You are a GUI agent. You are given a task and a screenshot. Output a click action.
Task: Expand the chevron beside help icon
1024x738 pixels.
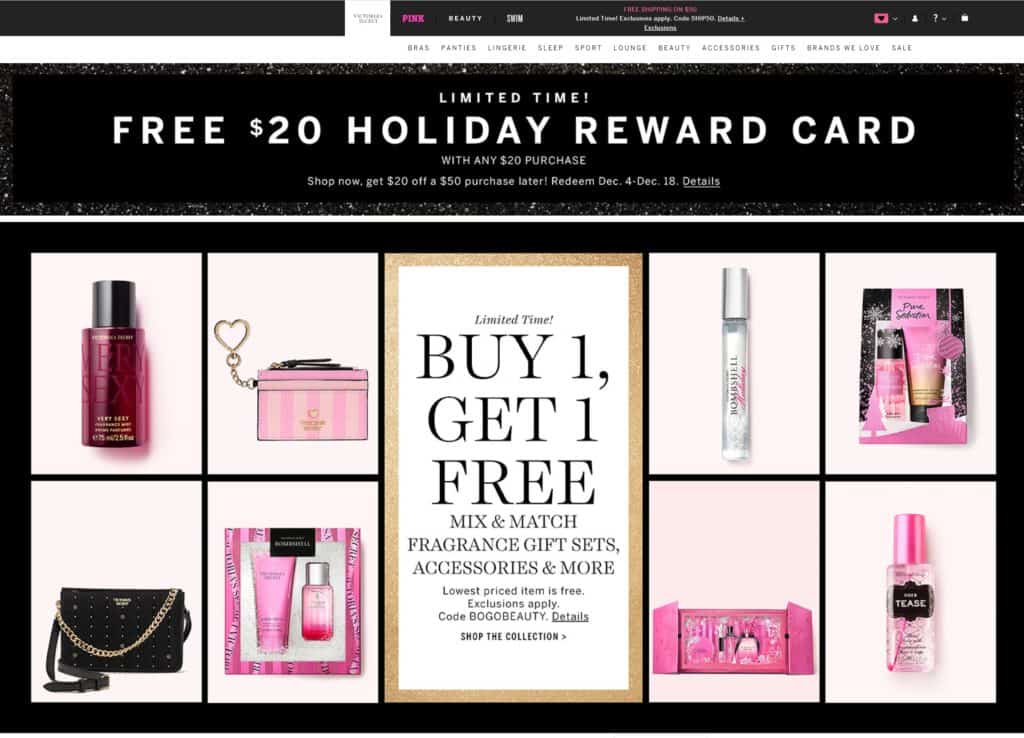pyautogui.click(x=944, y=19)
